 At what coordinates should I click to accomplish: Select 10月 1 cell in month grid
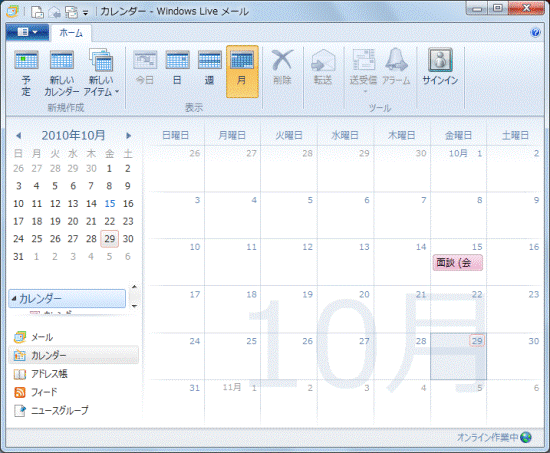pyautogui.click(x=458, y=168)
